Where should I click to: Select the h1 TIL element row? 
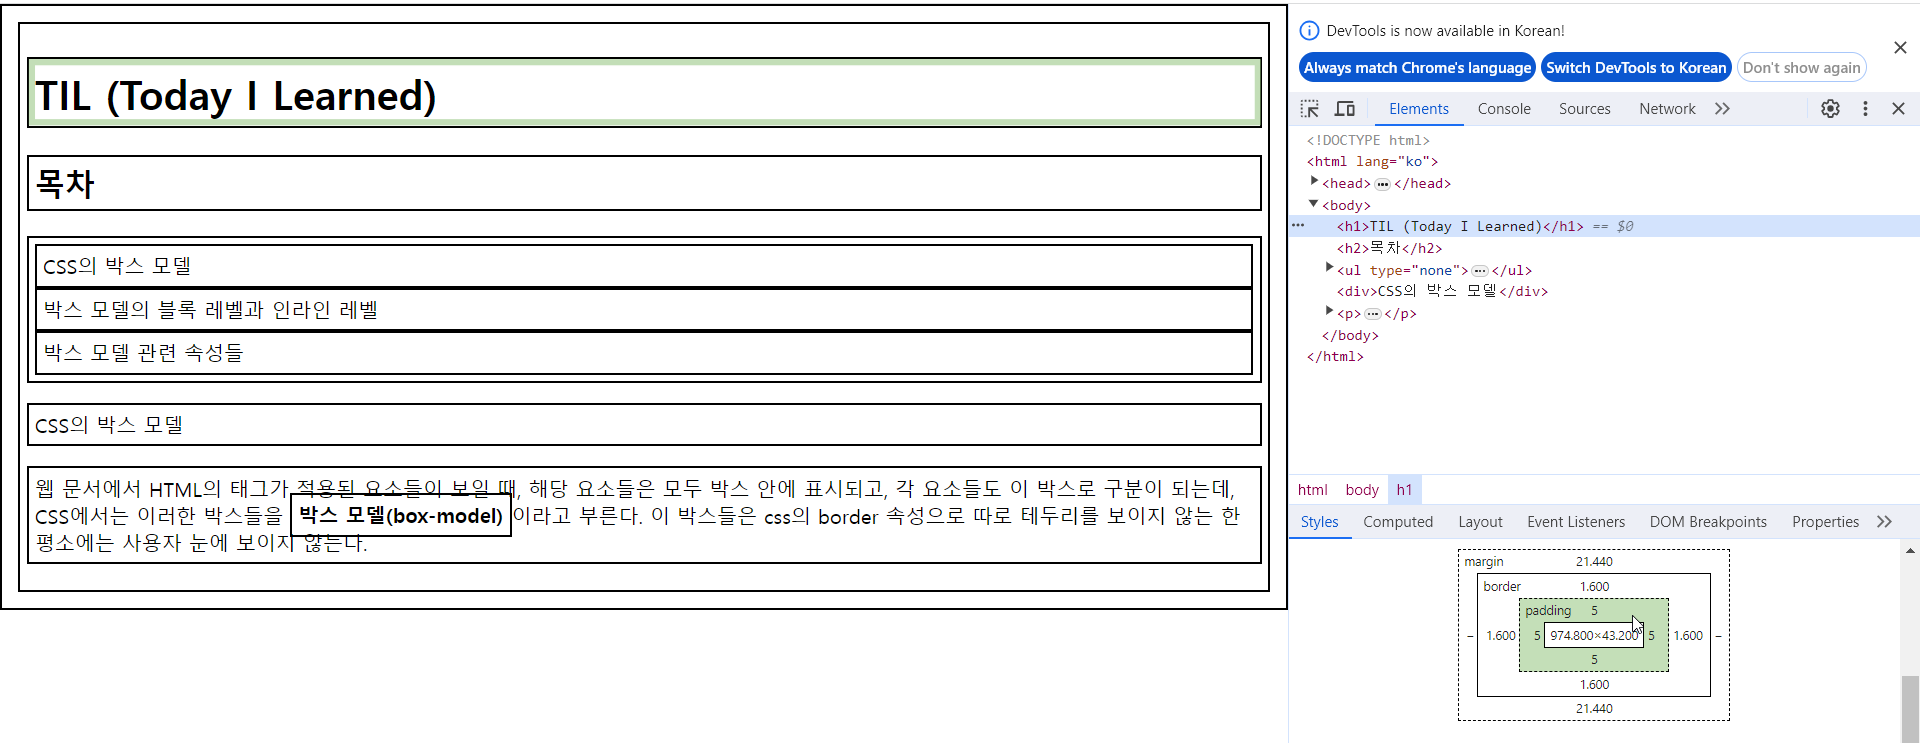coord(1604,226)
